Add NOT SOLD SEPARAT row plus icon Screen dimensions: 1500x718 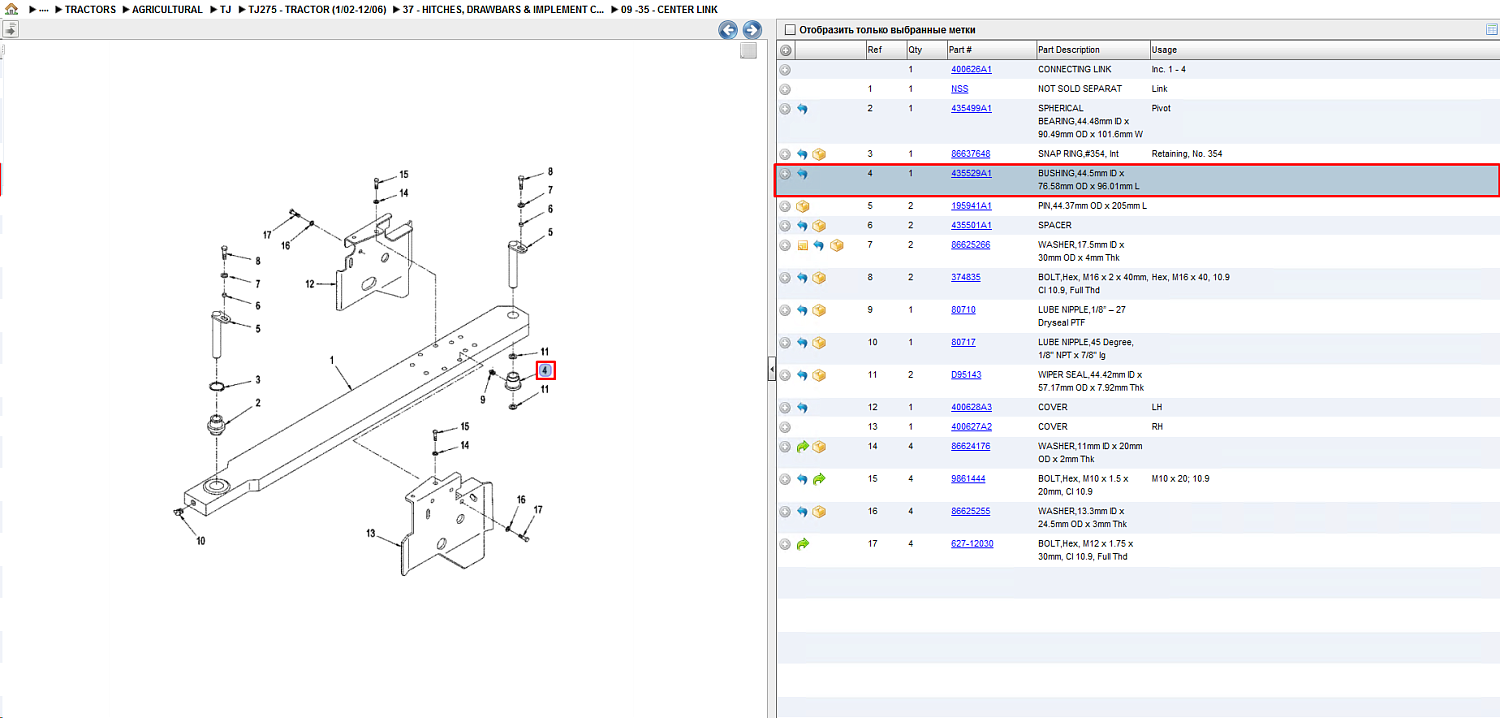click(786, 90)
